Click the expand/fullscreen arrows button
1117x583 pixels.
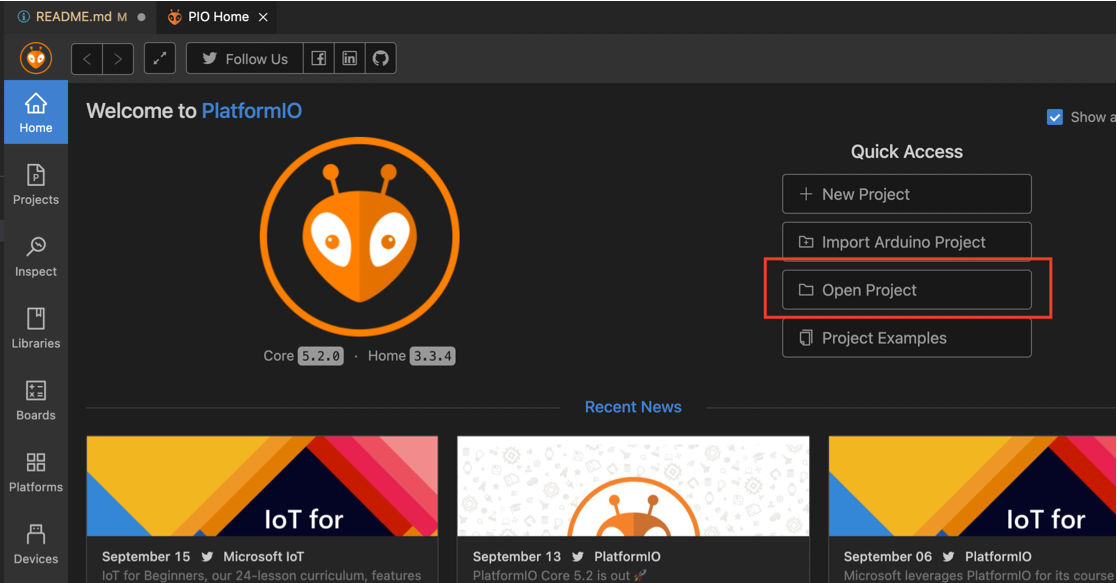tap(160, 58)
